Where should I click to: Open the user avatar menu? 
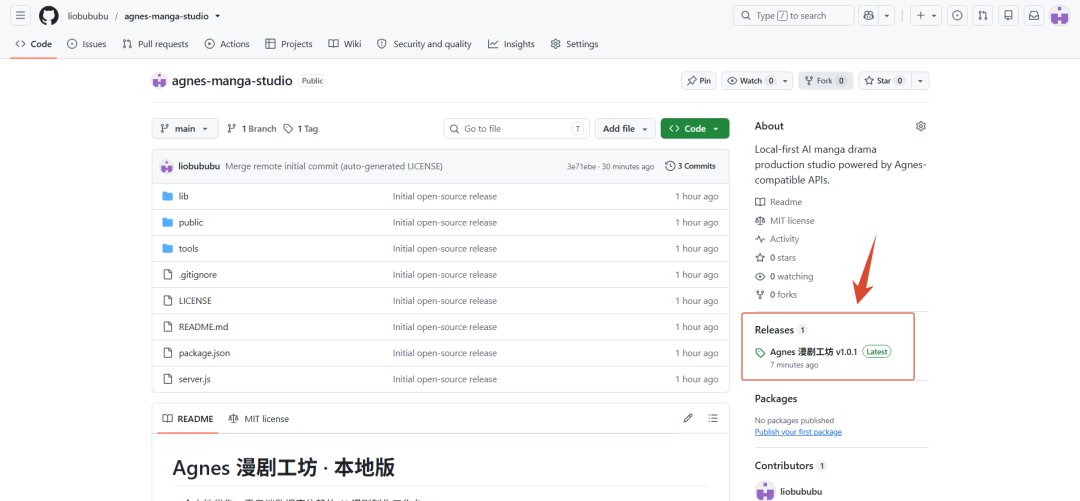(1059, 15)
